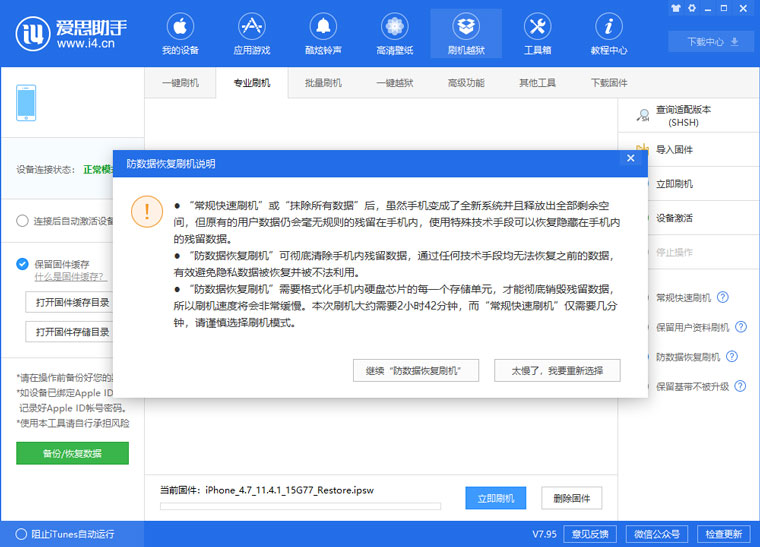
Task: Open 工具箱 toolbox icon
Action: (538, 34)
